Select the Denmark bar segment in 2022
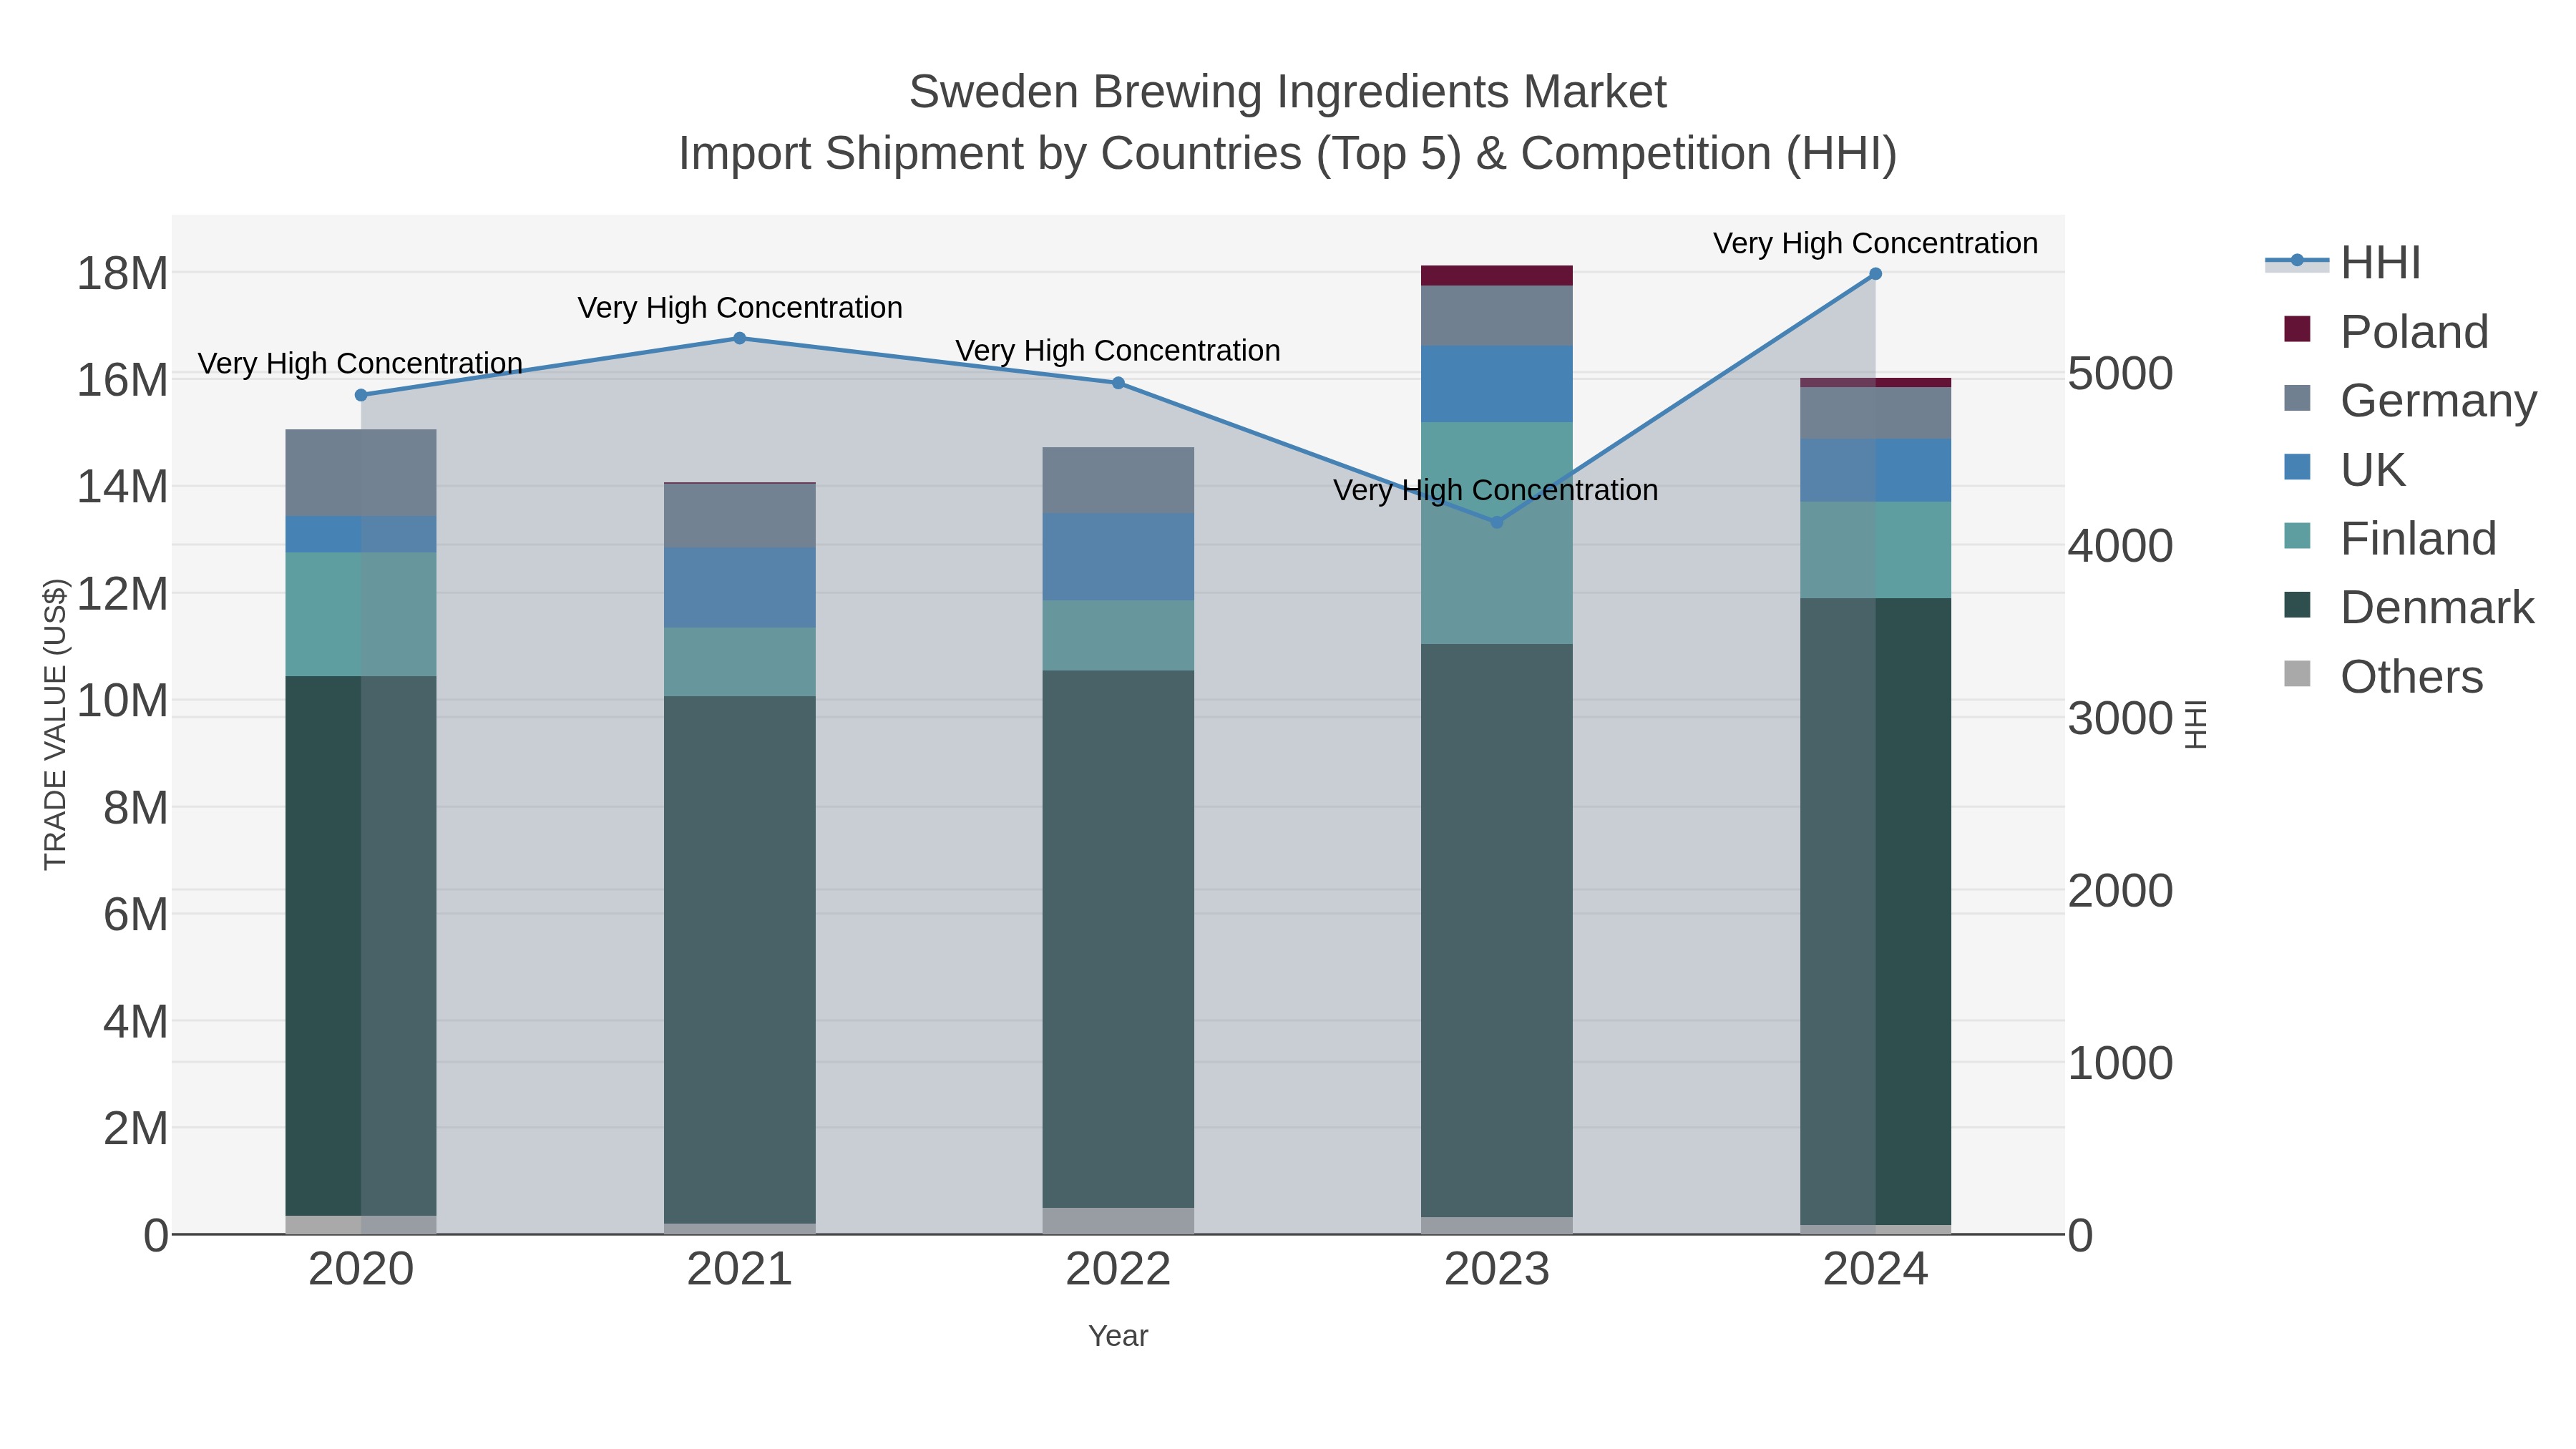Screen dimensions: 2576x1449 (x=1118, y=939)
